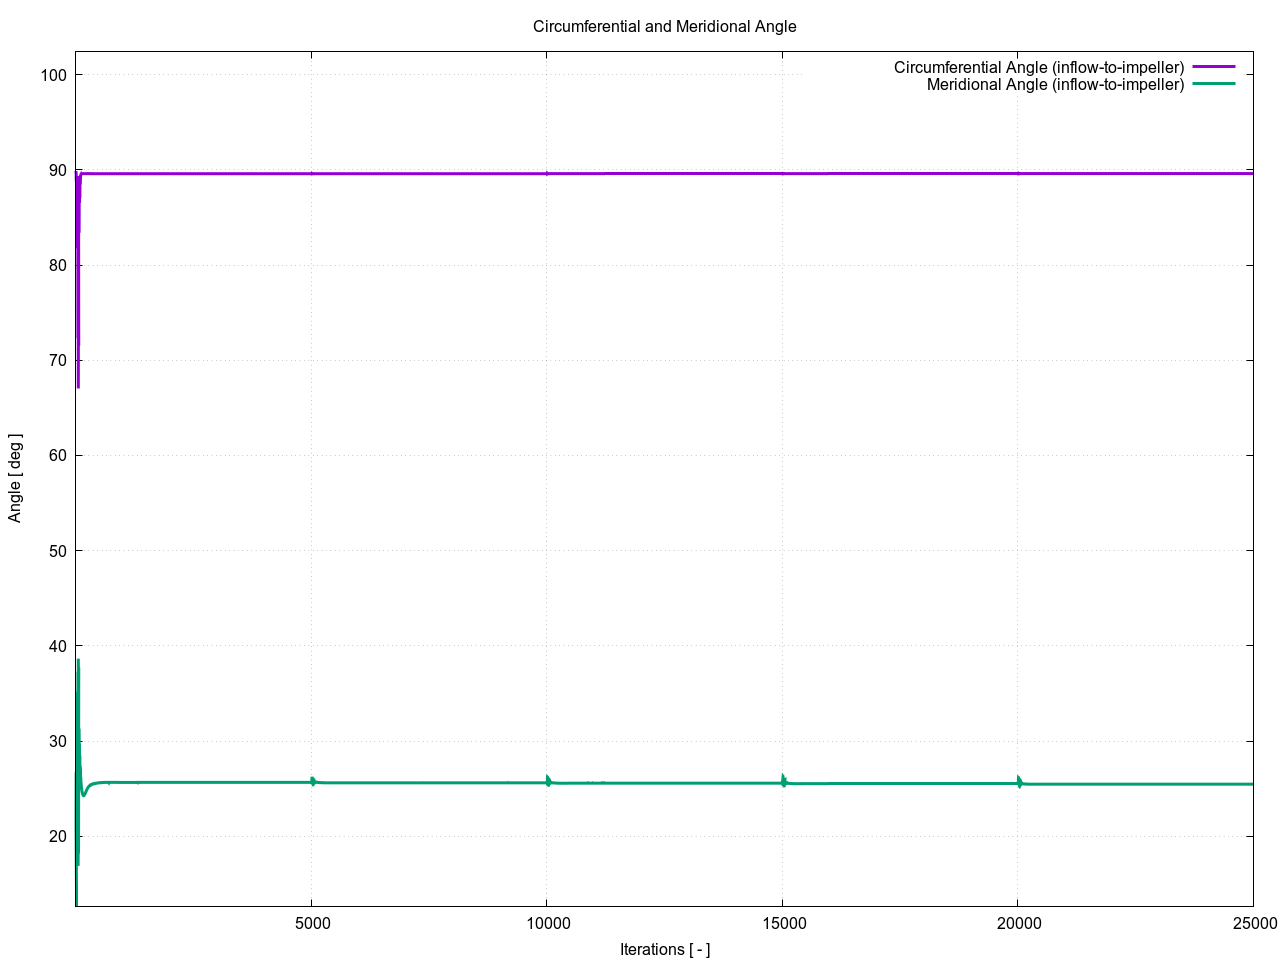Screen dimensions: 1280x960
Task: Click the 100 y-axis tick label
Action: click(x=54, y=75)
